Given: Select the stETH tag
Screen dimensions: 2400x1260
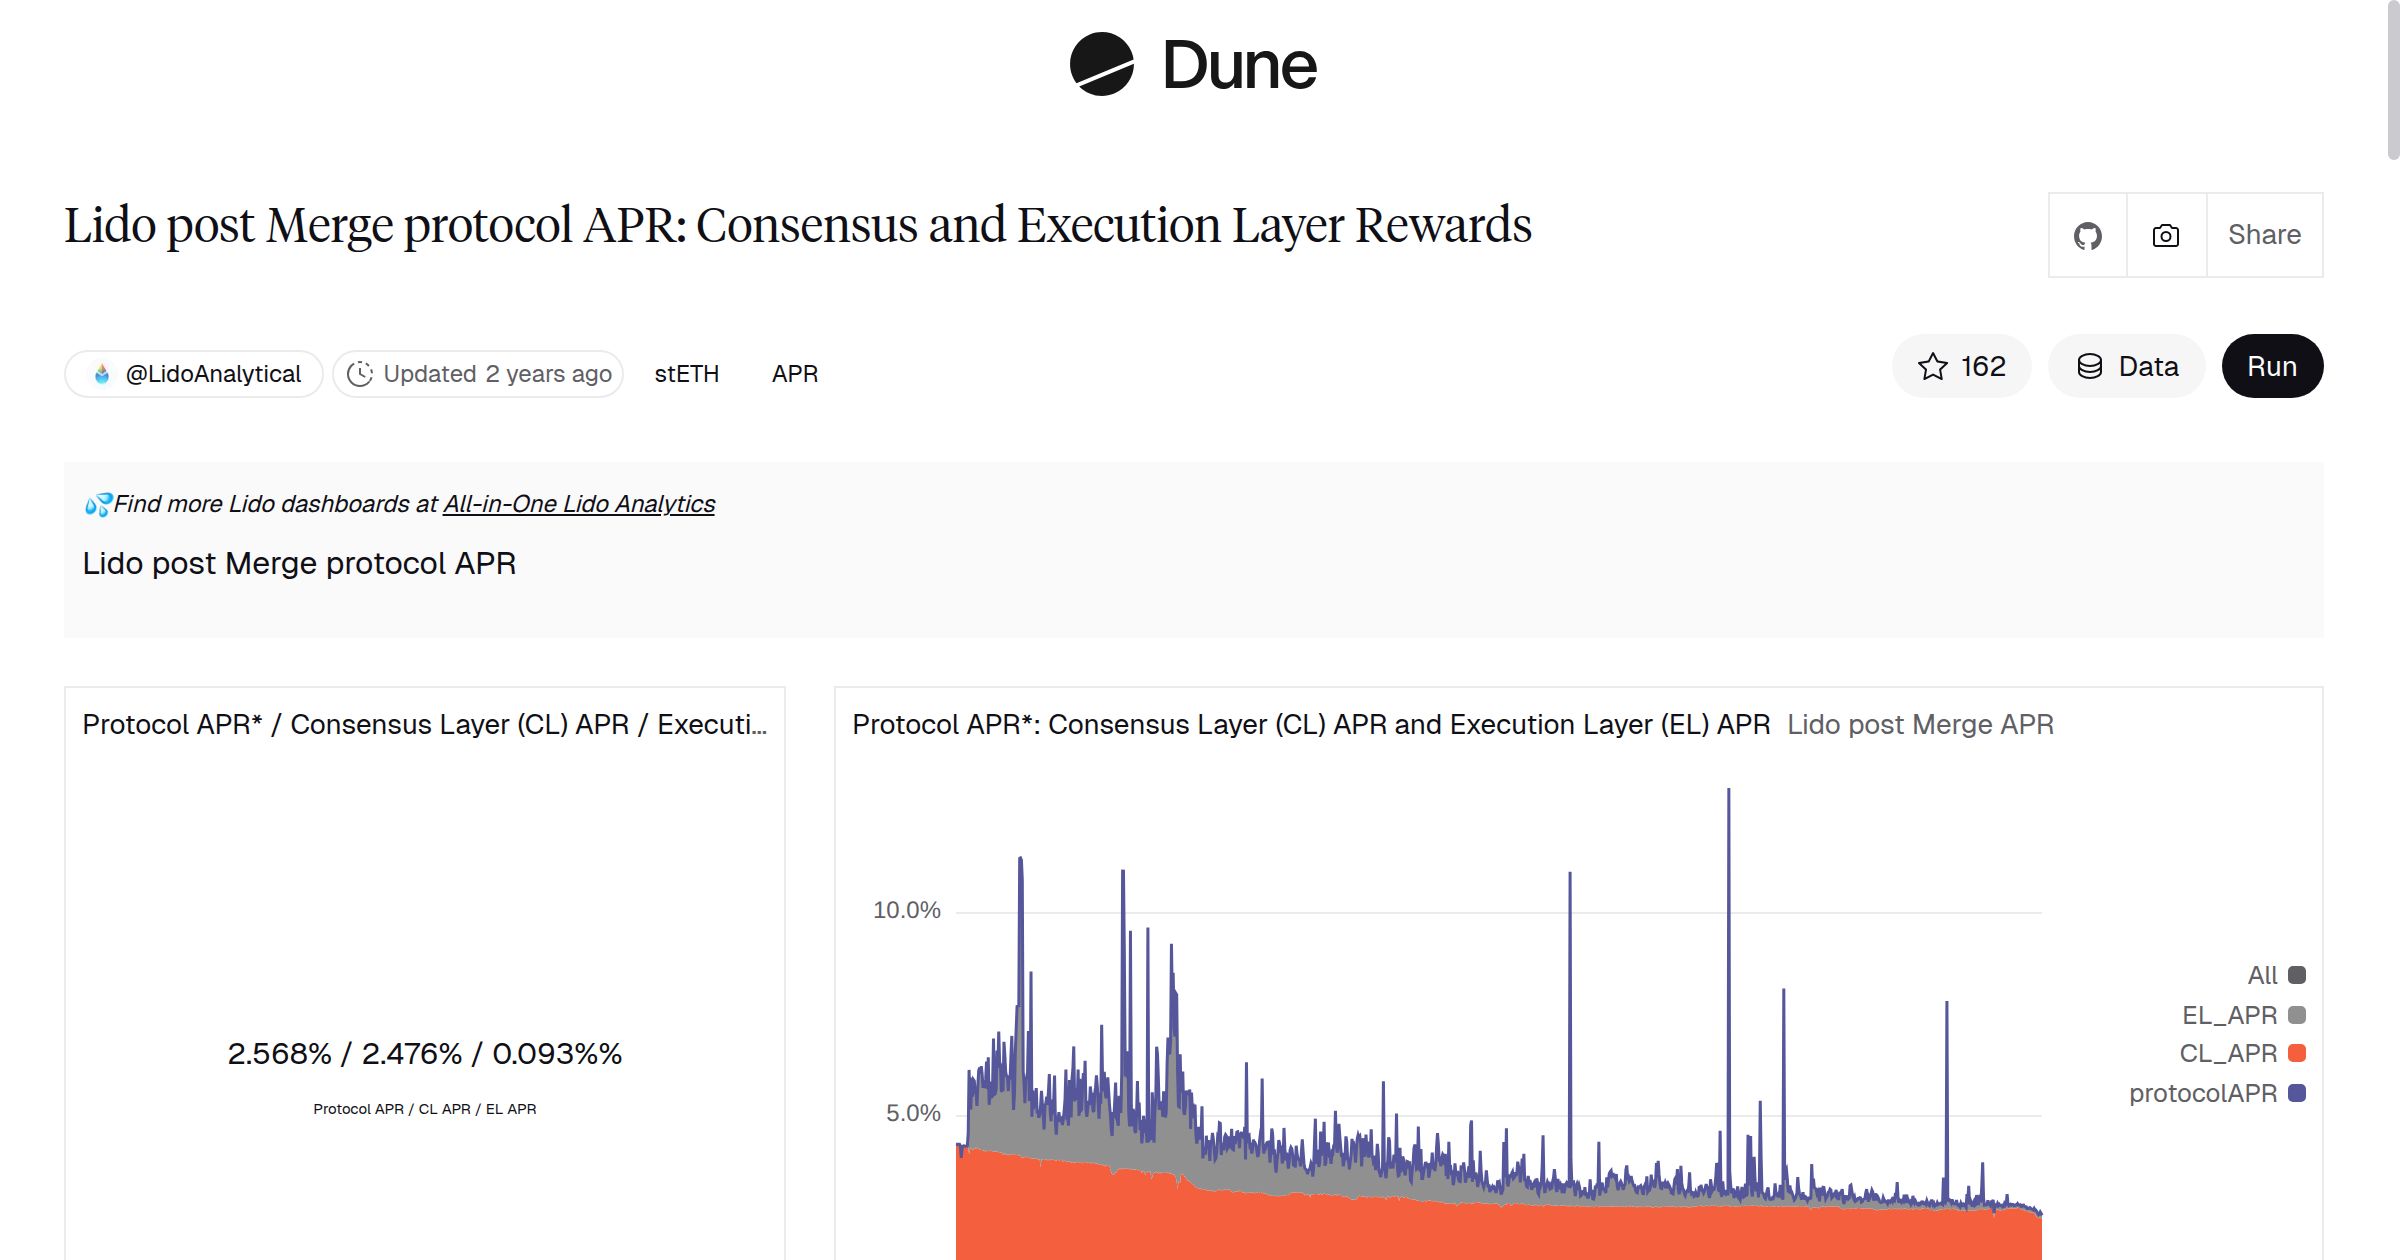Looking at the screenshot, I should pos(686,373).
